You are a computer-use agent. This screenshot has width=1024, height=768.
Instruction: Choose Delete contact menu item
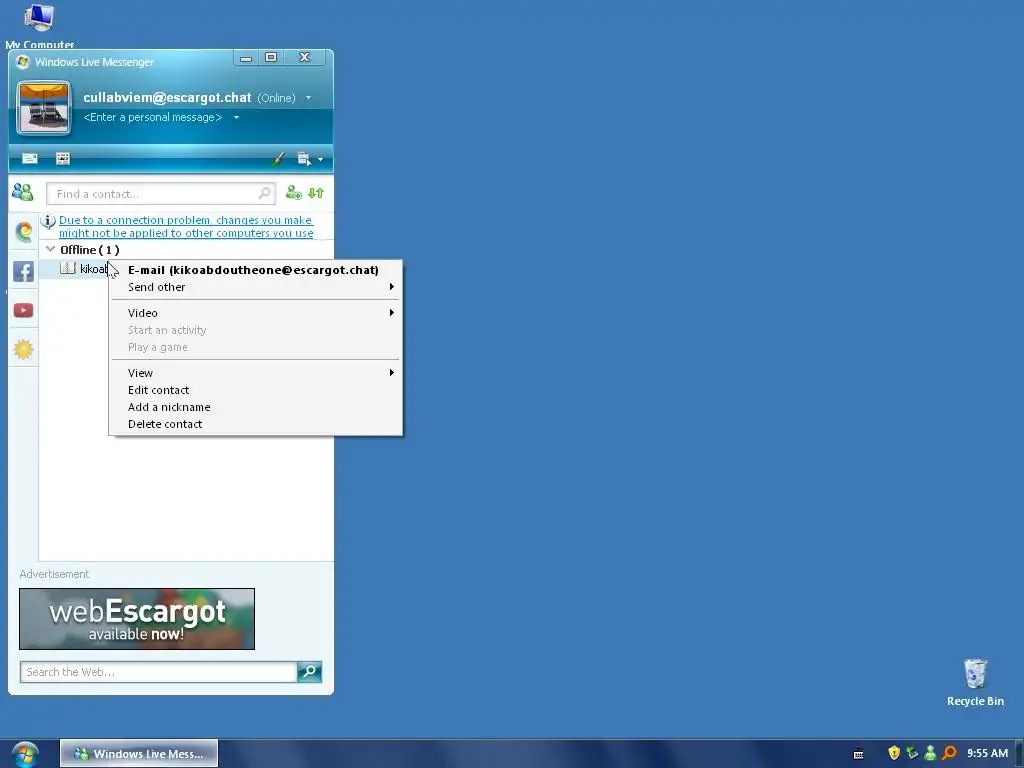[255, 424]
